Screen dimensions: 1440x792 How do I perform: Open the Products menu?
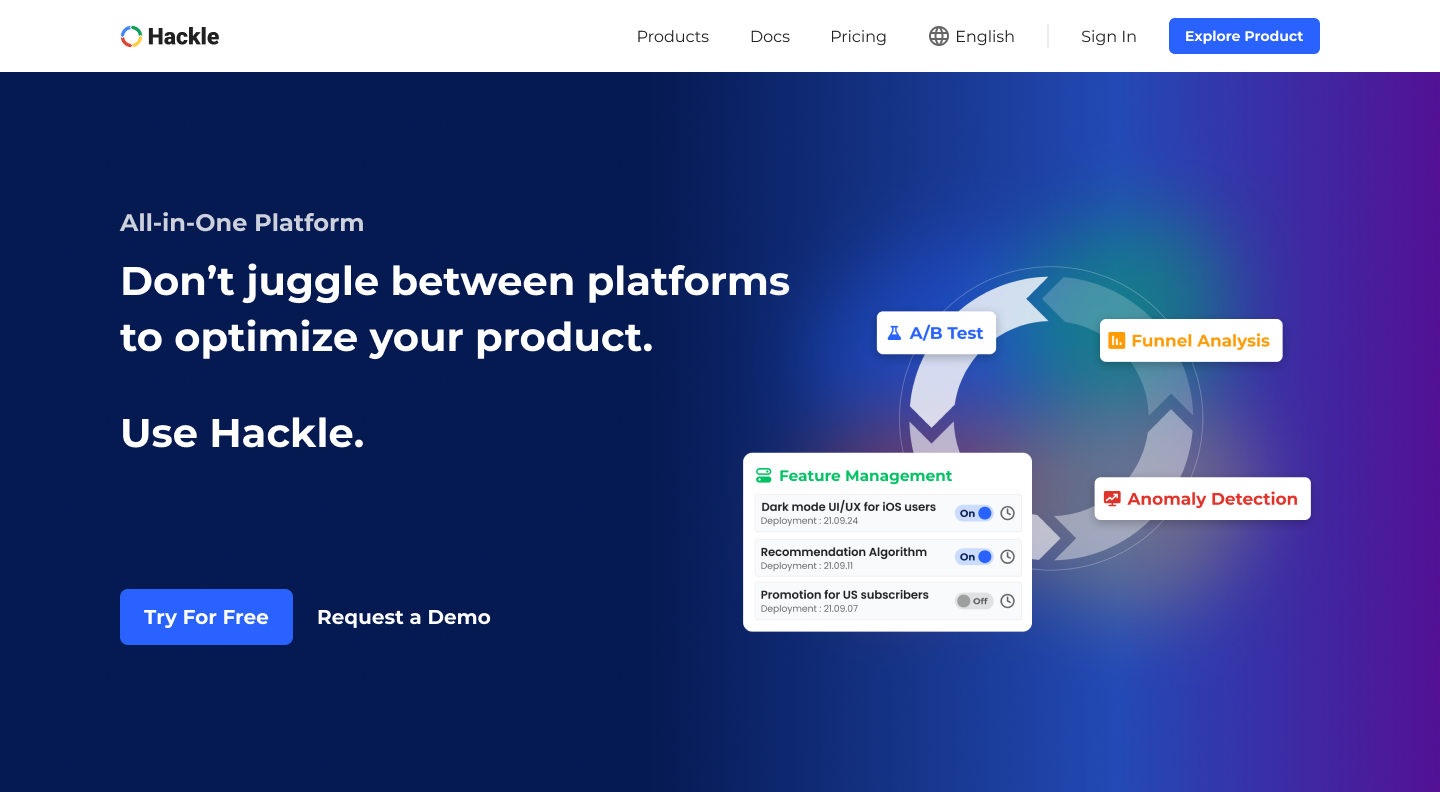[673, 37]
